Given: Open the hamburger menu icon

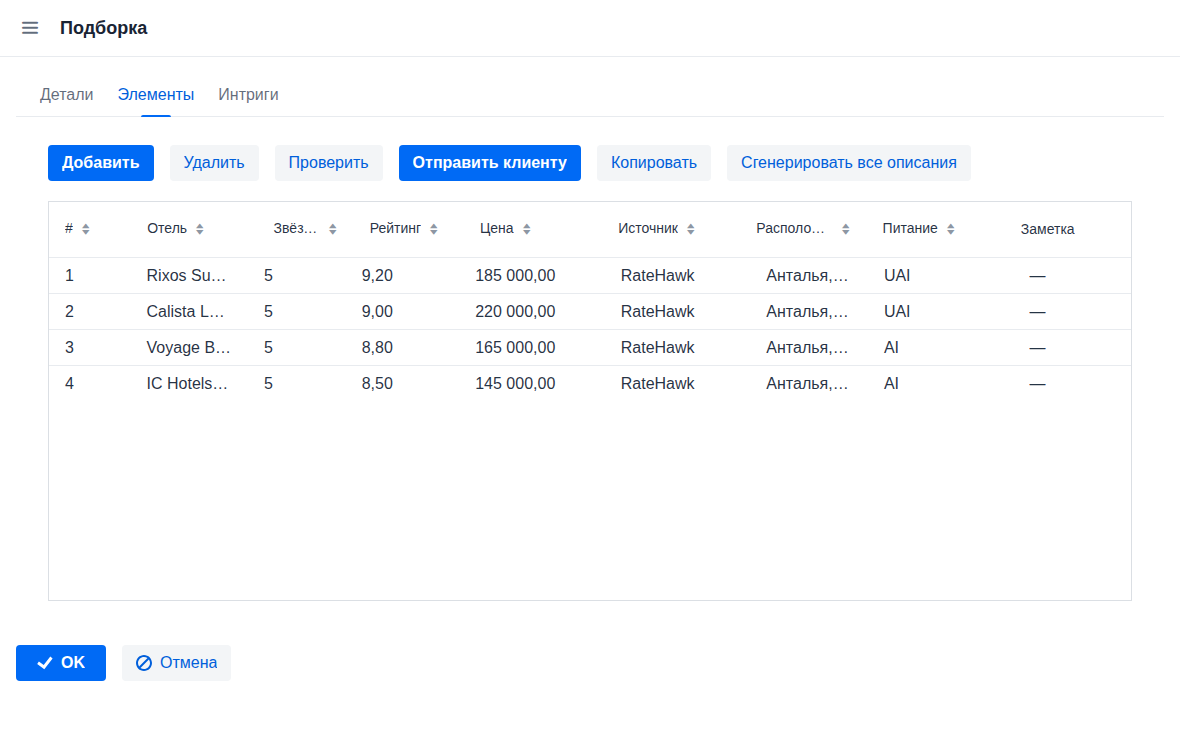Looking at the screenshot, I should pos(30,28).
